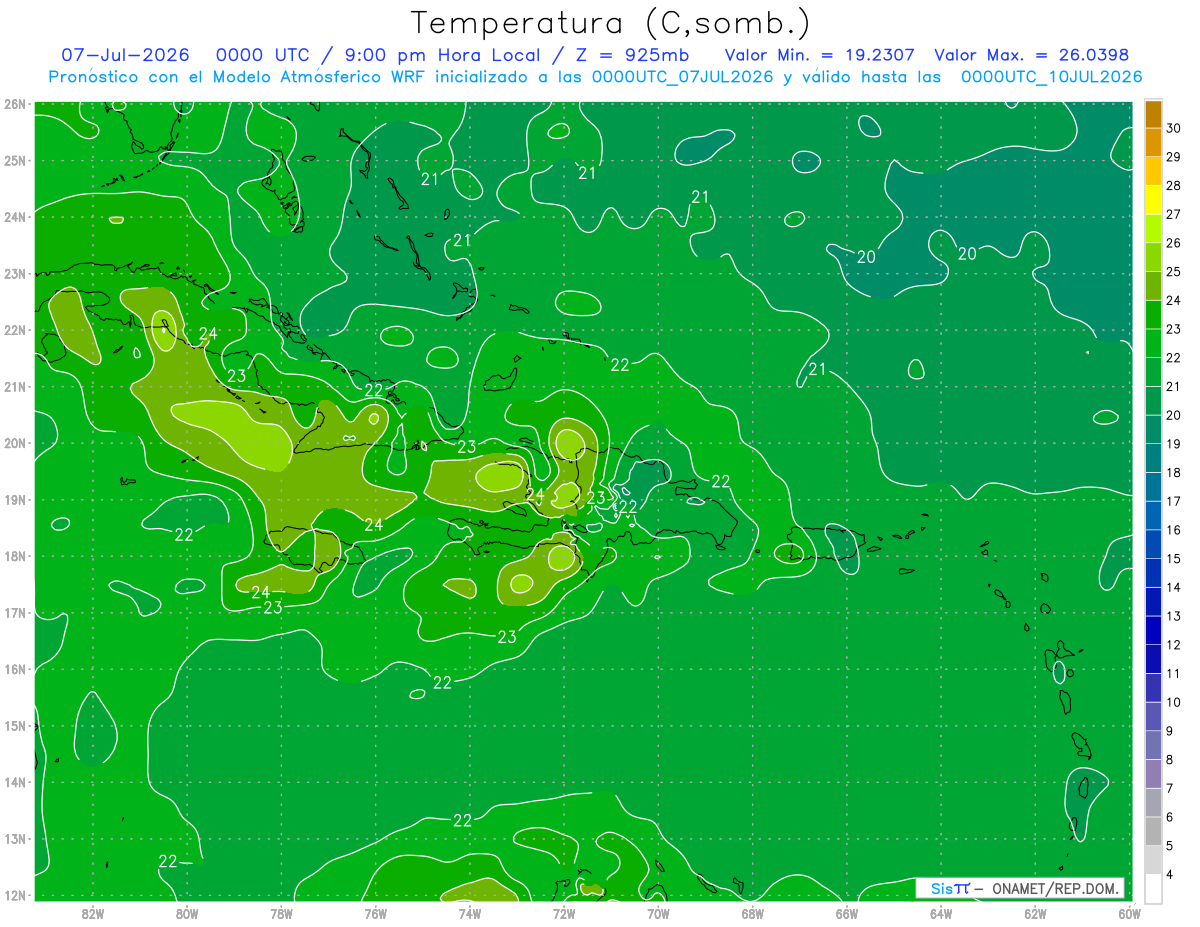The height and width of the screenshot is (927, 1200).
Task: Click the longitude axis label '64W'
Action: 941,913
